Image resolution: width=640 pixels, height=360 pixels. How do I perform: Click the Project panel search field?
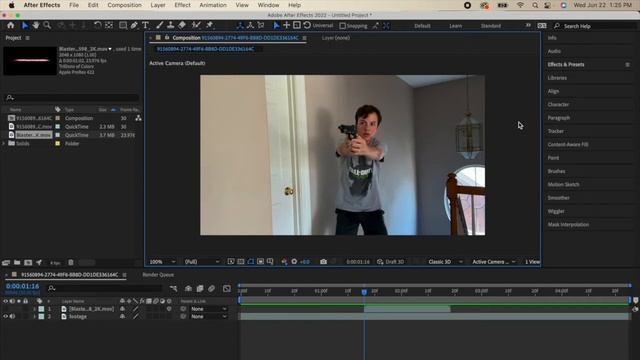tap(72, 98)
